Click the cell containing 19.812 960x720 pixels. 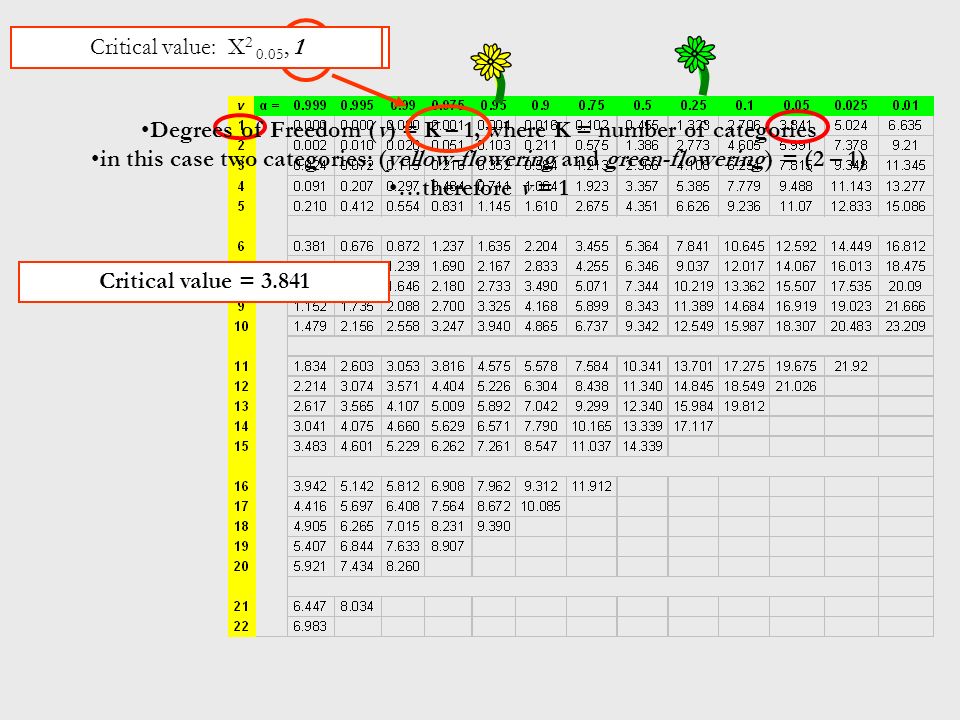(x=744, y=407)
